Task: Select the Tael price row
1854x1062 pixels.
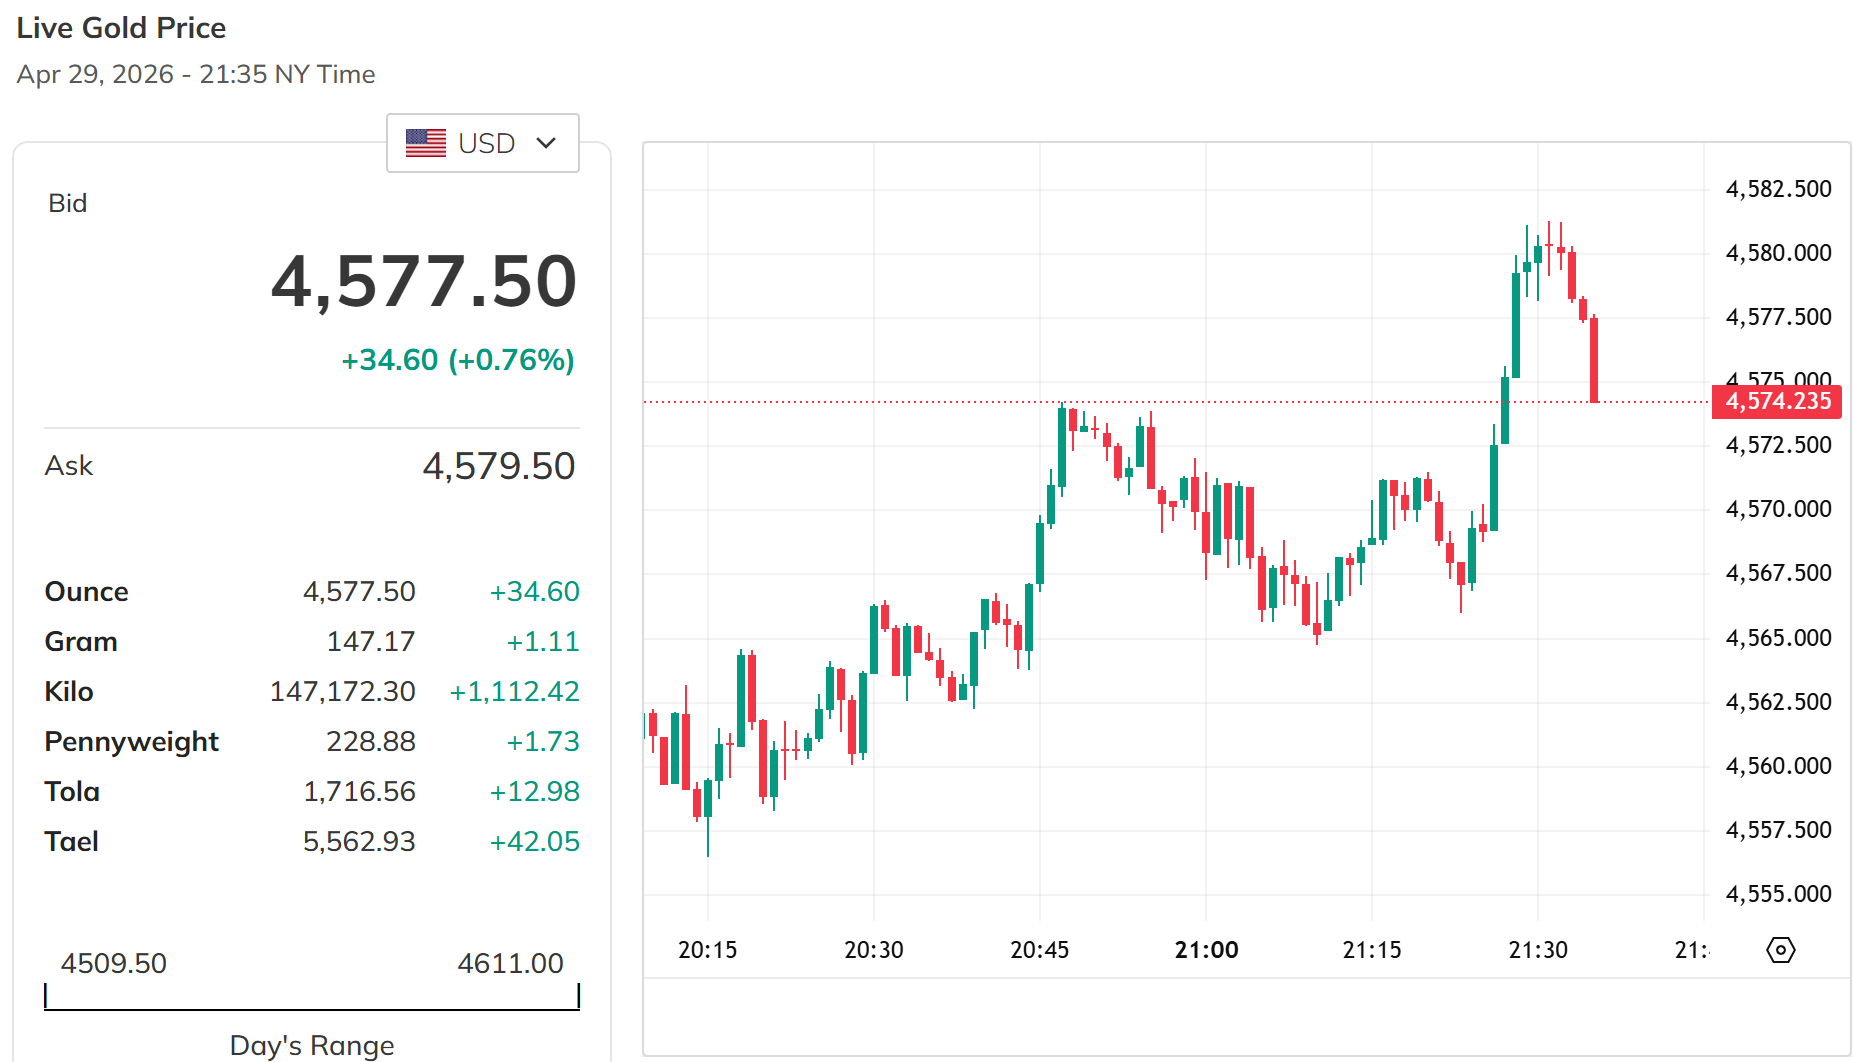Action: (x=311, y=842)
